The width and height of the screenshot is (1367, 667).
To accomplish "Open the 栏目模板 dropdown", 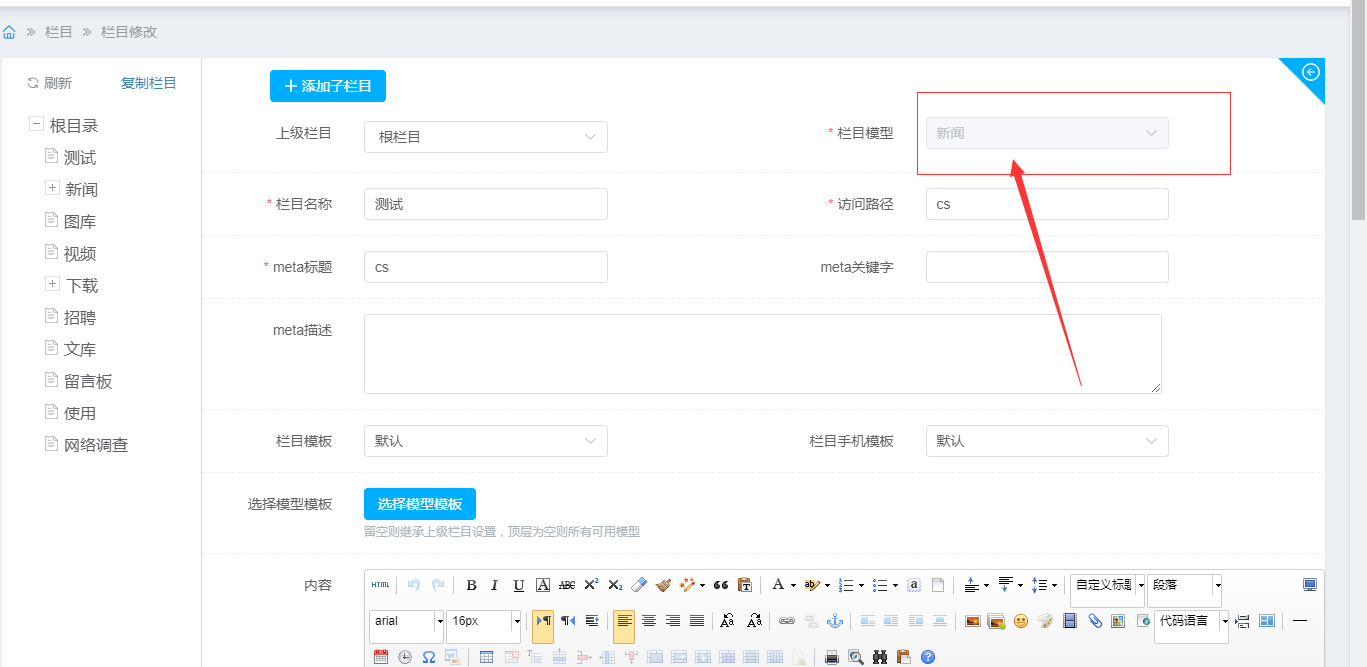I will coord(486,441).
